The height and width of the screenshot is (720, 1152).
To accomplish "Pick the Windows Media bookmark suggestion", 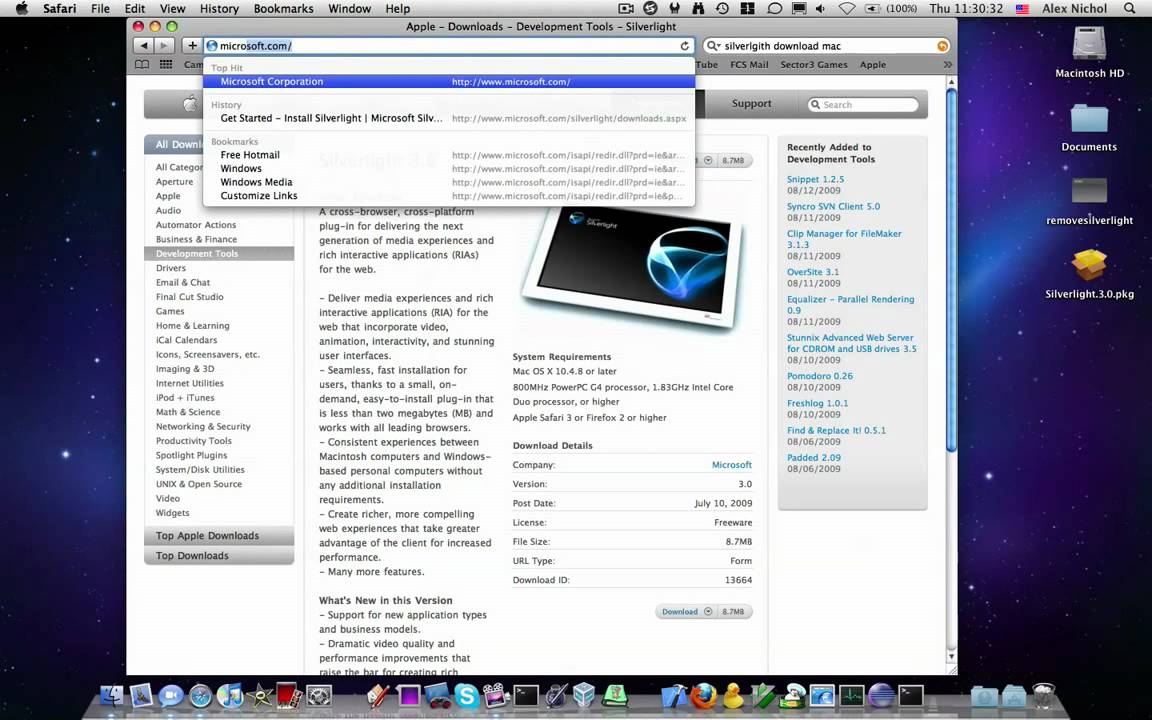I will coord(449,182).
